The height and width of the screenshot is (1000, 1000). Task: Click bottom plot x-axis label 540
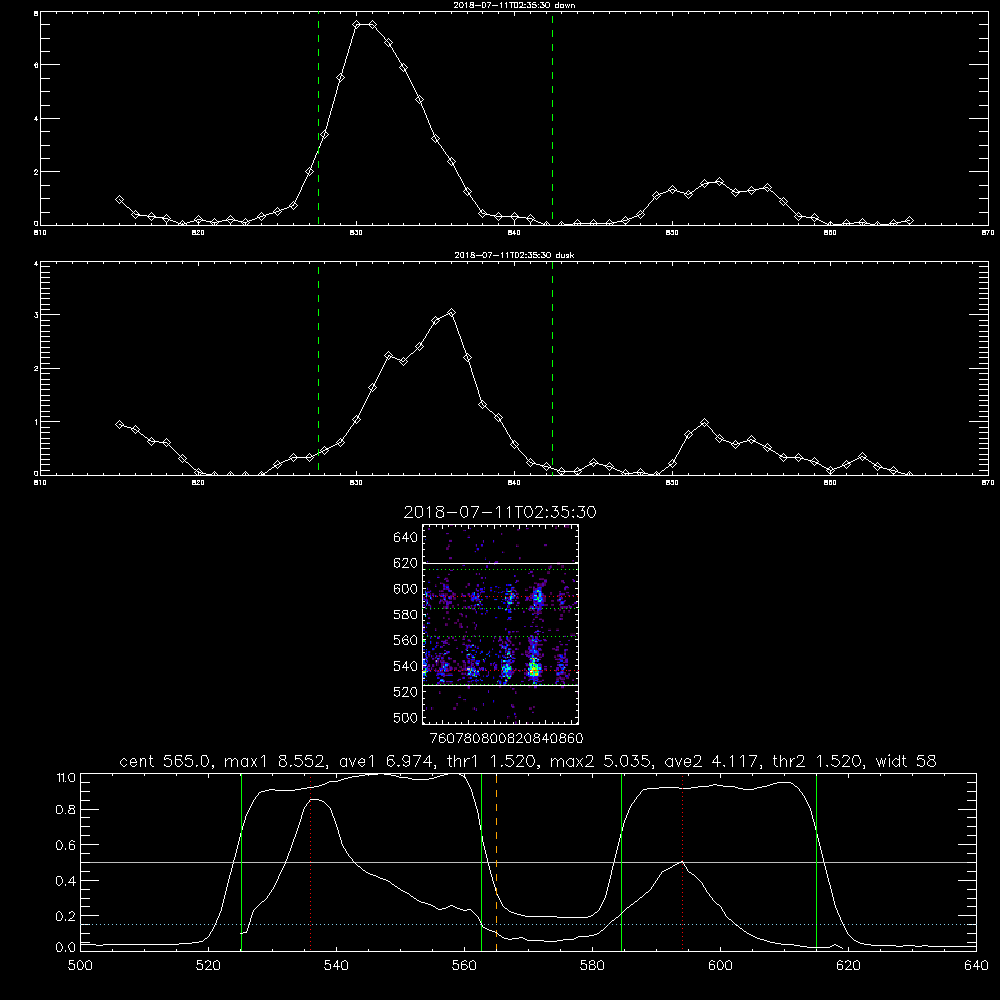pyautogui.click(x=336, y=966)
